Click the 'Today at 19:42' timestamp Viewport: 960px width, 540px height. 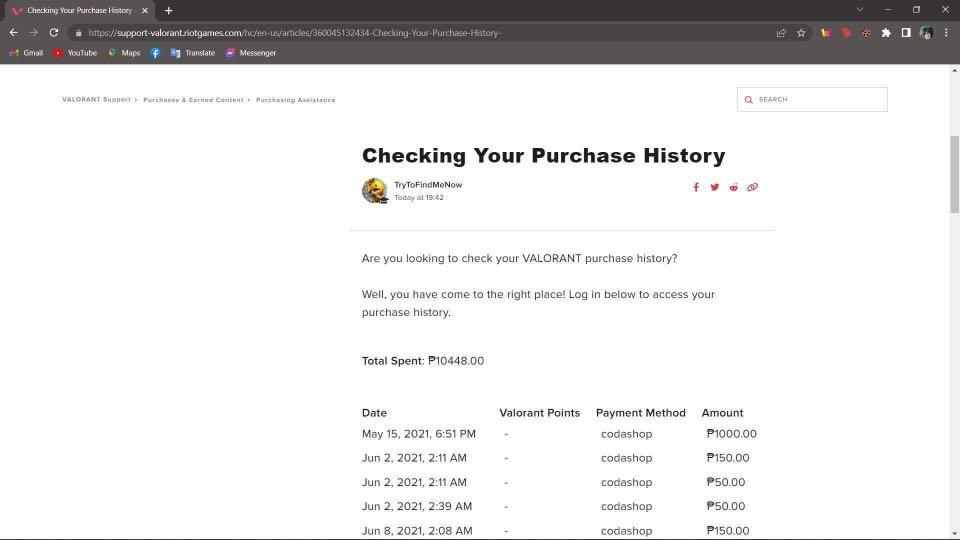[x=419, y=198]
